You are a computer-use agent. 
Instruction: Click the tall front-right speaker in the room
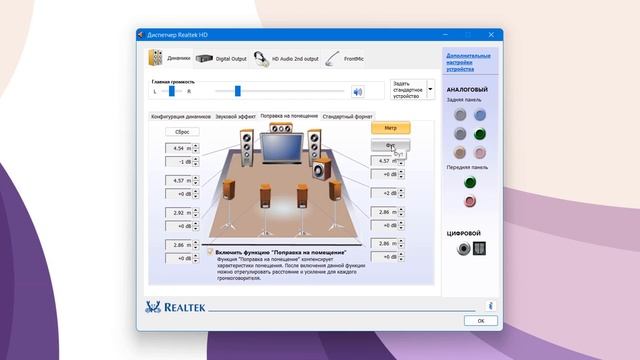point(314,147)
